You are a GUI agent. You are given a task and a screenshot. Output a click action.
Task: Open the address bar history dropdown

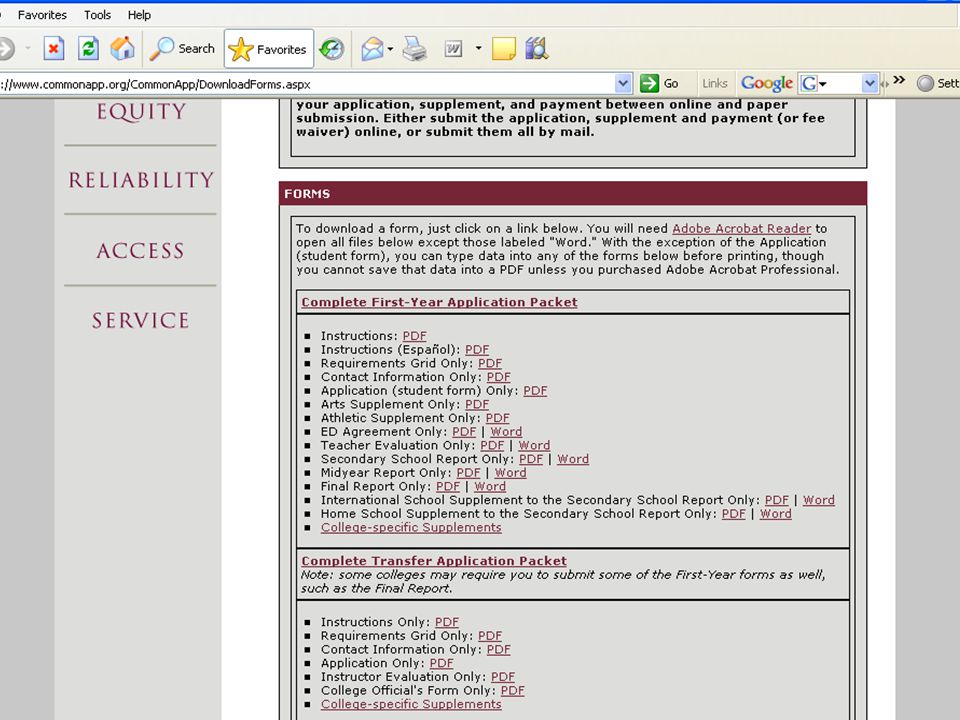pos(623,83)
